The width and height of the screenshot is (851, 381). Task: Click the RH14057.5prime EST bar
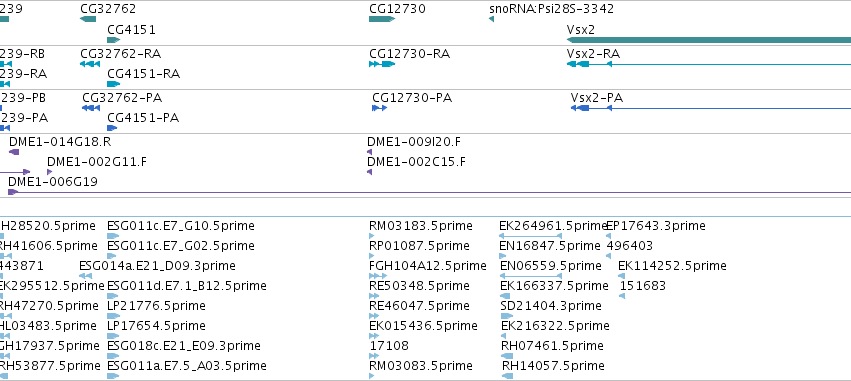click(508, 376)
